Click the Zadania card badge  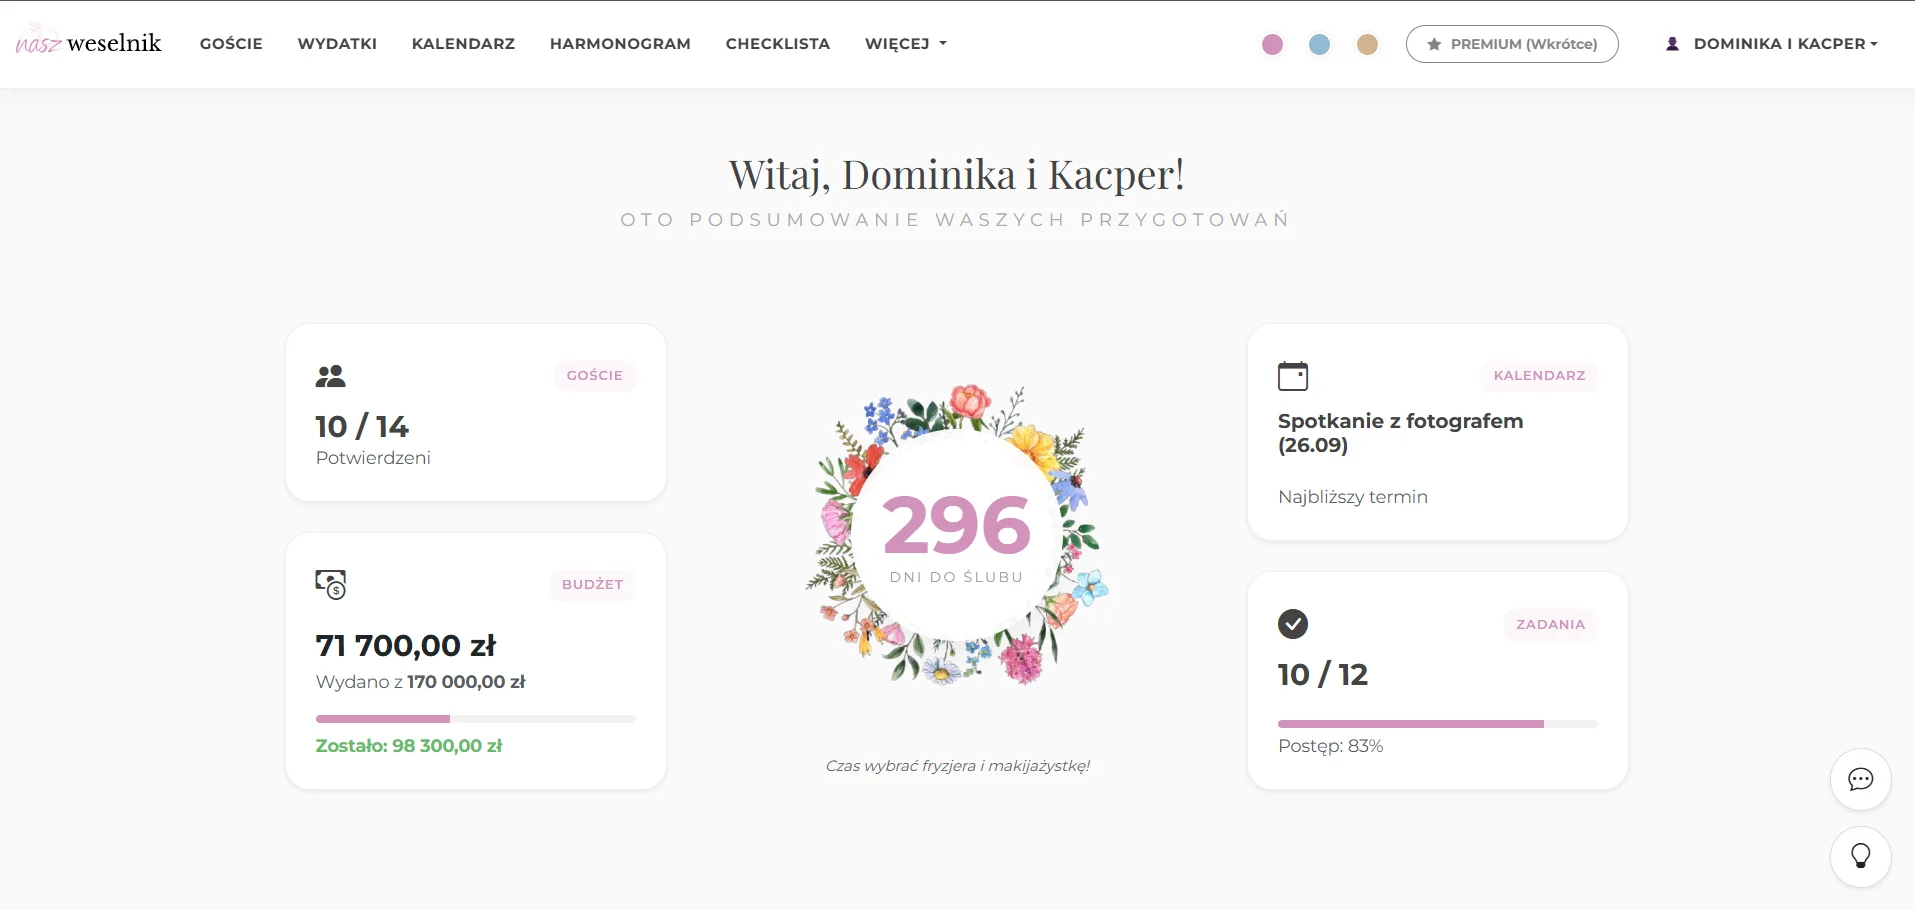[1551, 624]
